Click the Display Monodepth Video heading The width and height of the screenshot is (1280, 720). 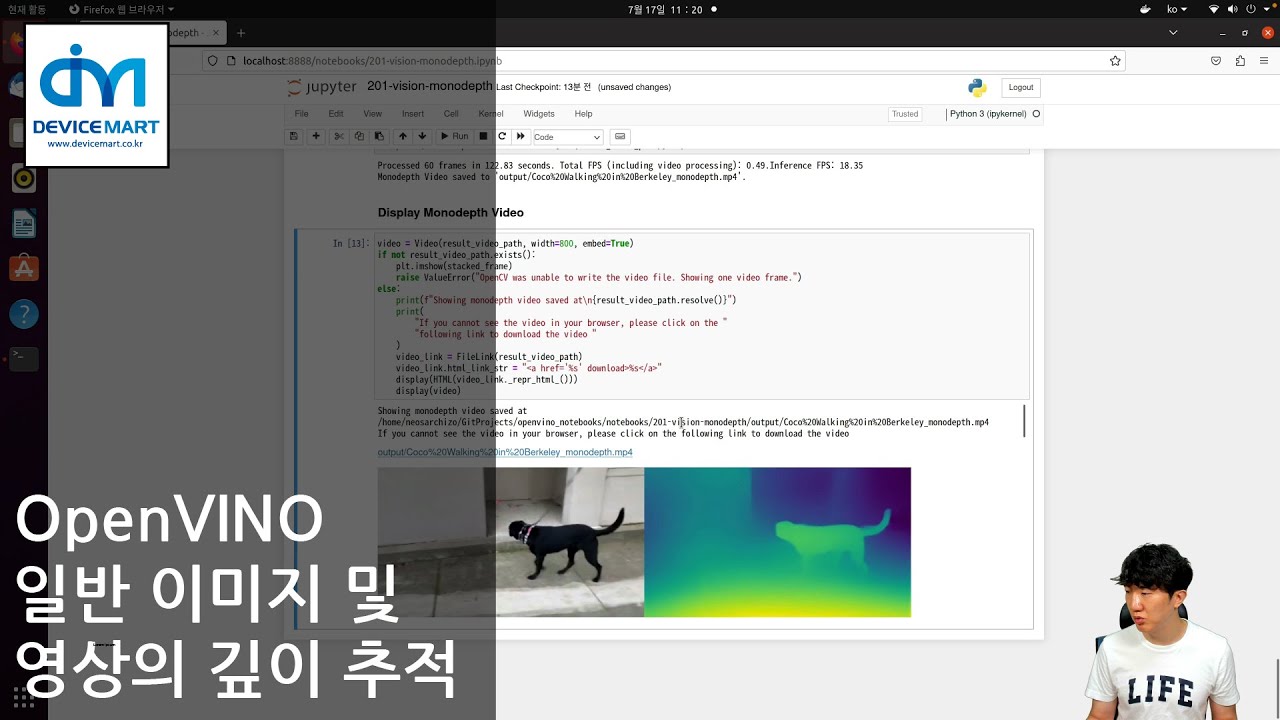click(450, 213)
